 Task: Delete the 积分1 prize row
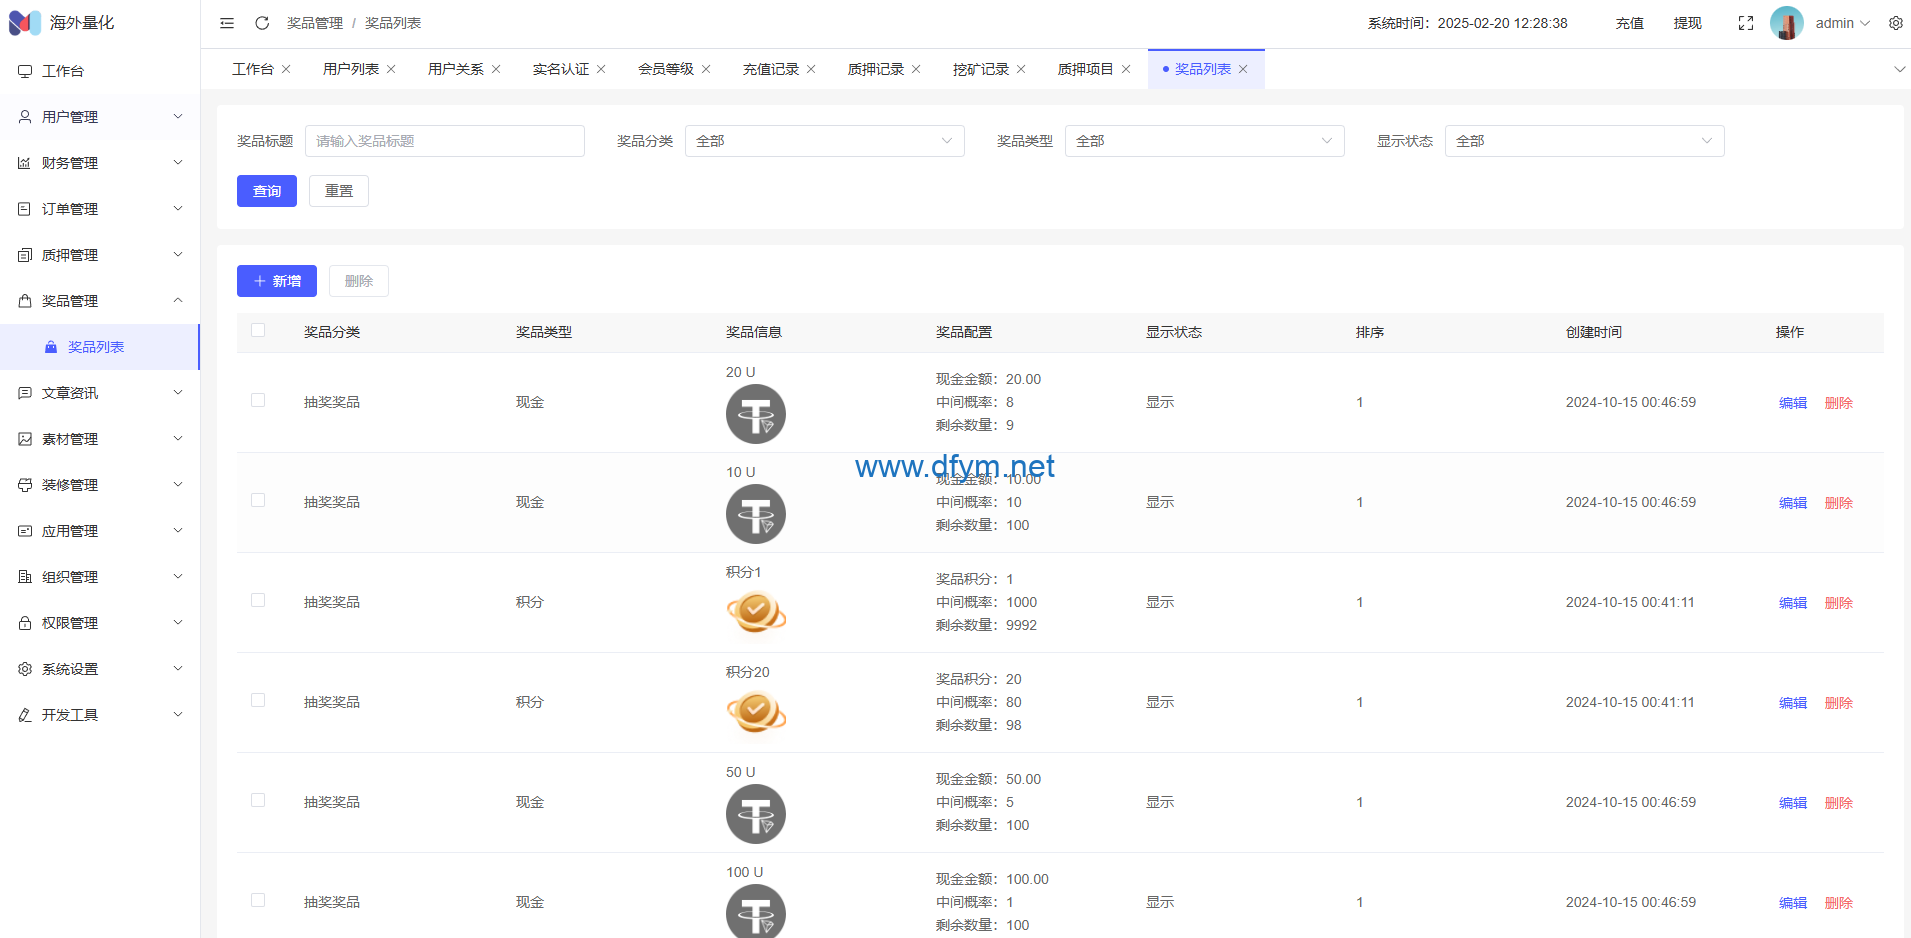tap(1839, 603)
